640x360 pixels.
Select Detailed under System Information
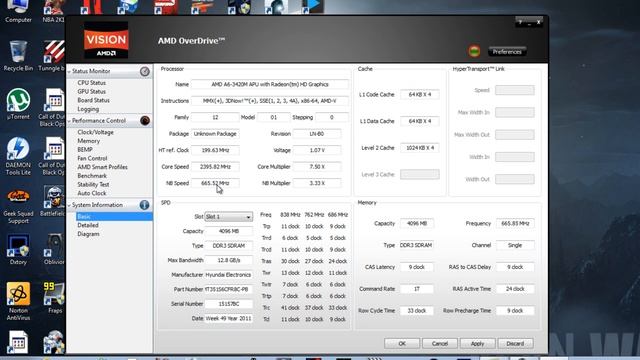[x=88, y=225]
